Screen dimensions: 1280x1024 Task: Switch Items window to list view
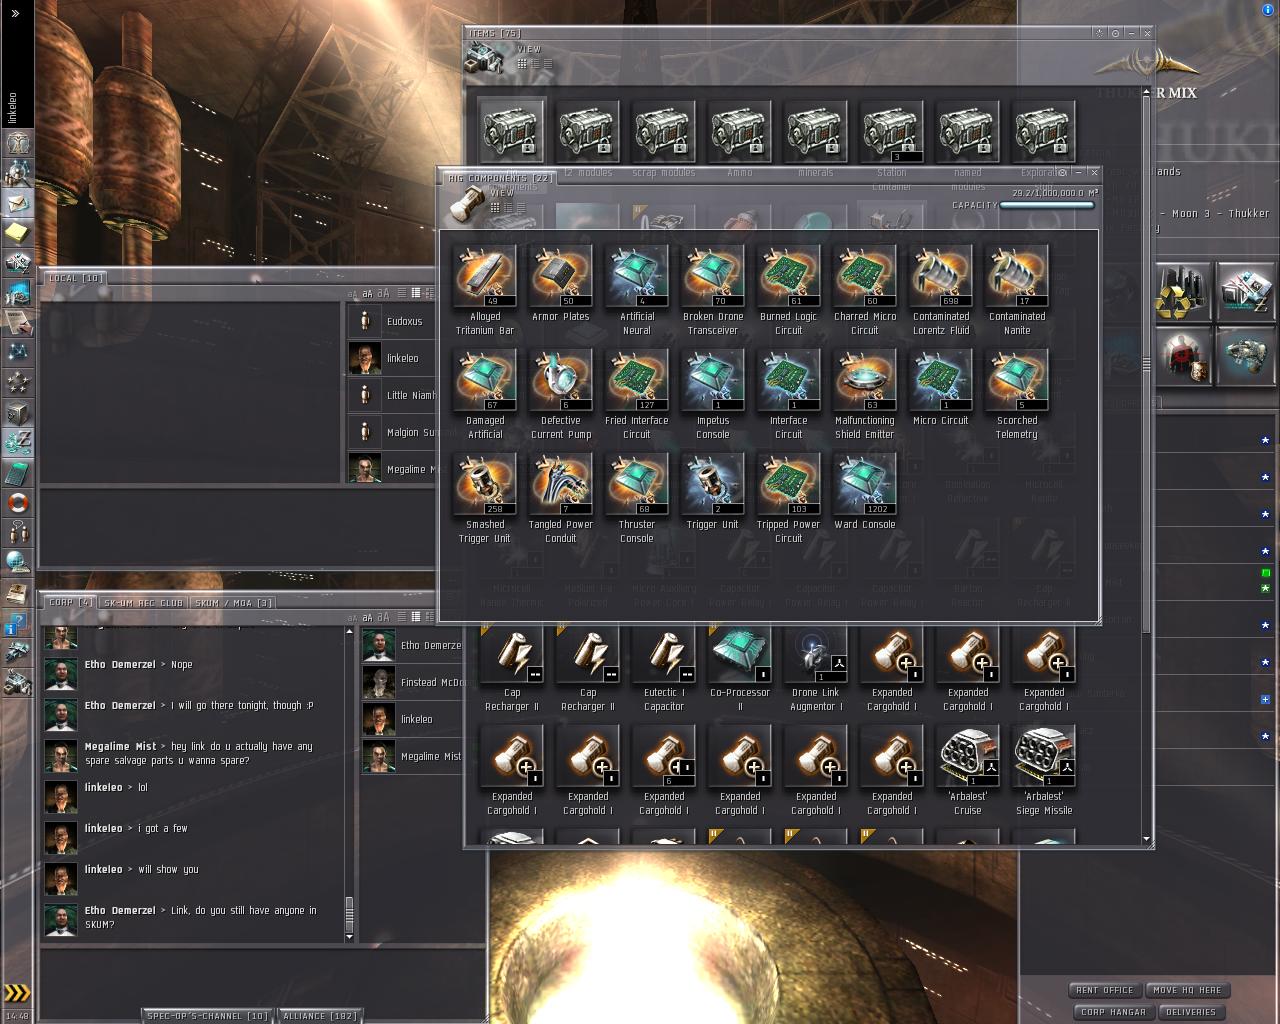[546, 64]
